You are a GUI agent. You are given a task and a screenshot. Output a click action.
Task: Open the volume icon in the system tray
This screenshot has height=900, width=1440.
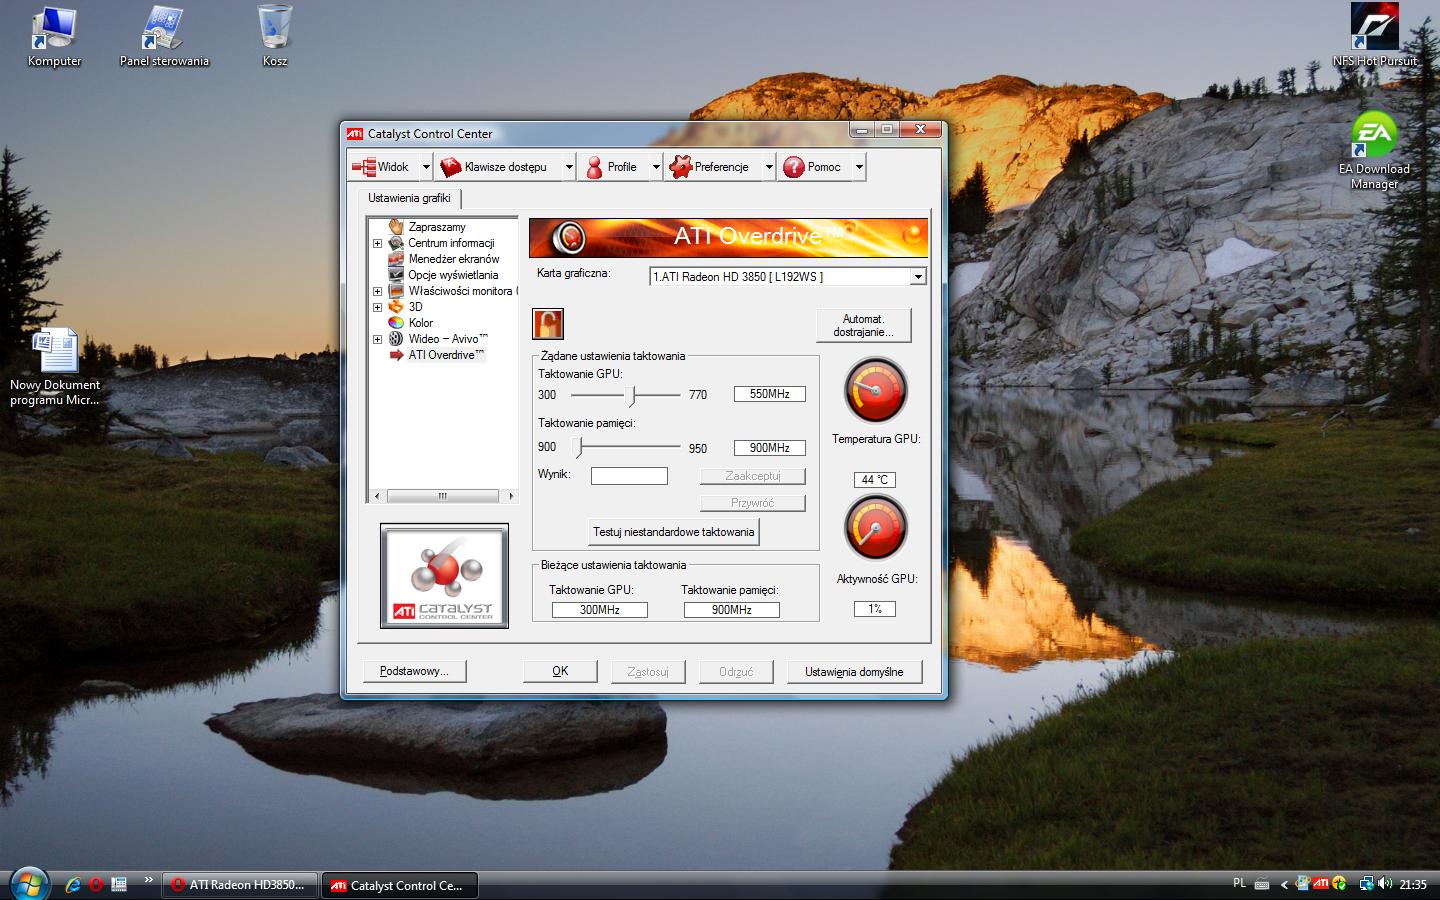pyautogui.click(x=1385, y=883)
